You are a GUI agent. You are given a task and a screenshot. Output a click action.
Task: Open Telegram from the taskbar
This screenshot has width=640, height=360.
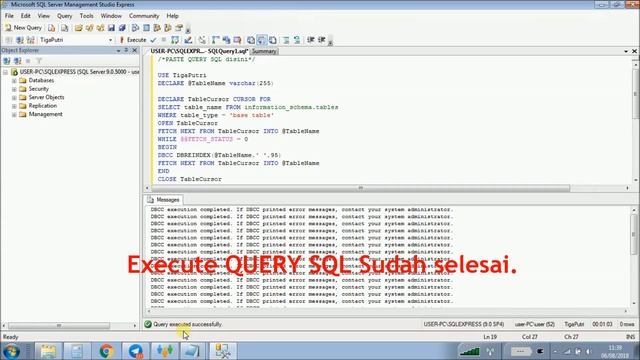pos(136,351)
